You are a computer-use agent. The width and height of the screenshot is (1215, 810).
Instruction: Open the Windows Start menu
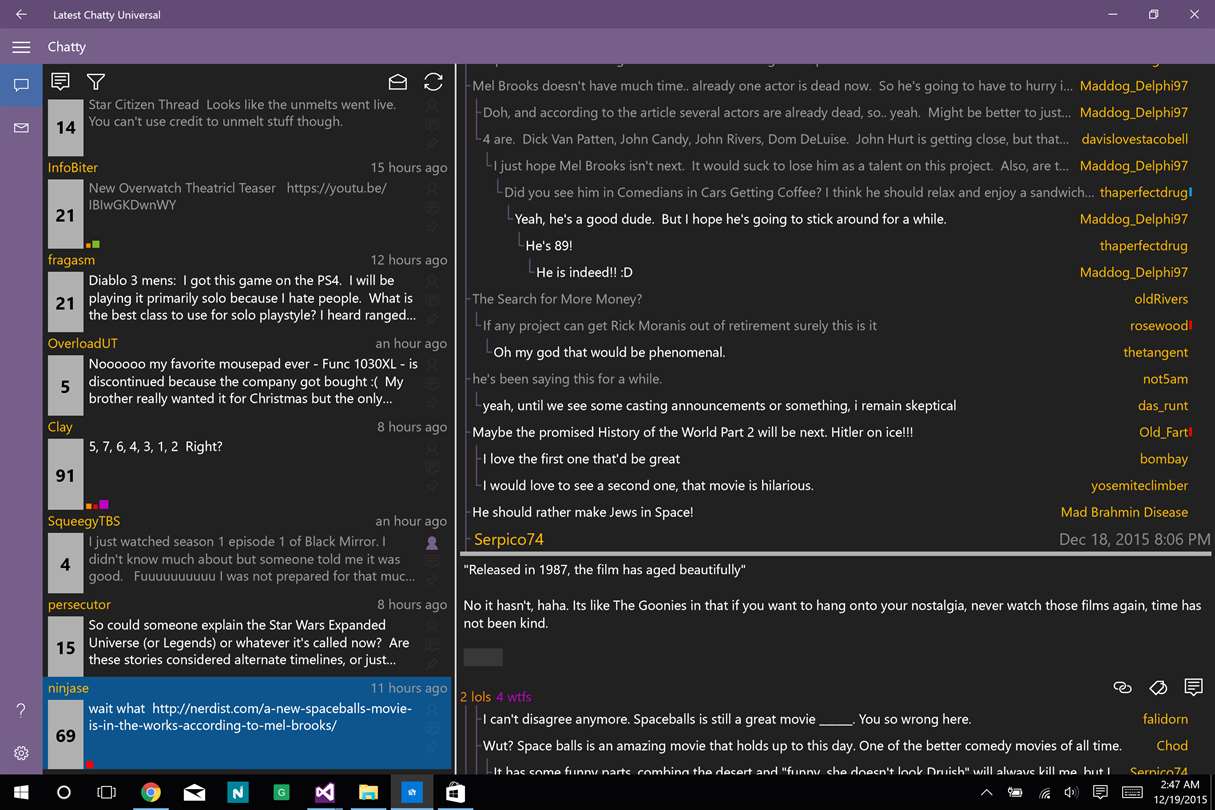[x=21, y=792]
